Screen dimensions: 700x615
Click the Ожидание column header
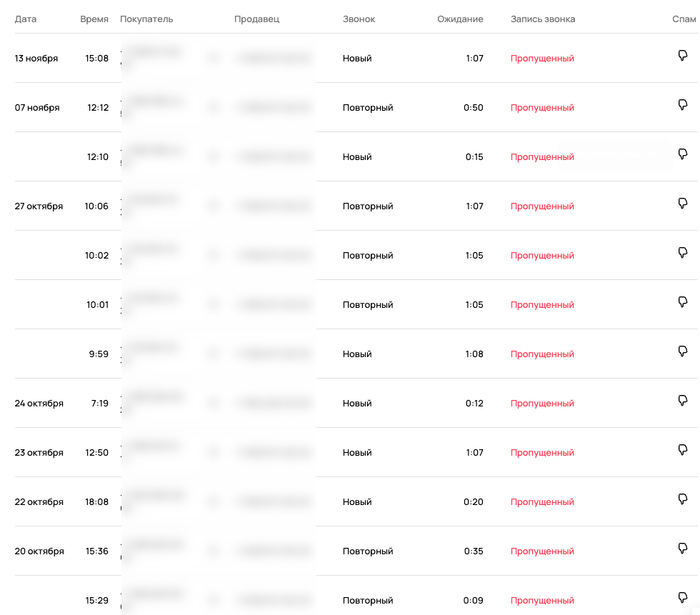(x=460, y=19)
